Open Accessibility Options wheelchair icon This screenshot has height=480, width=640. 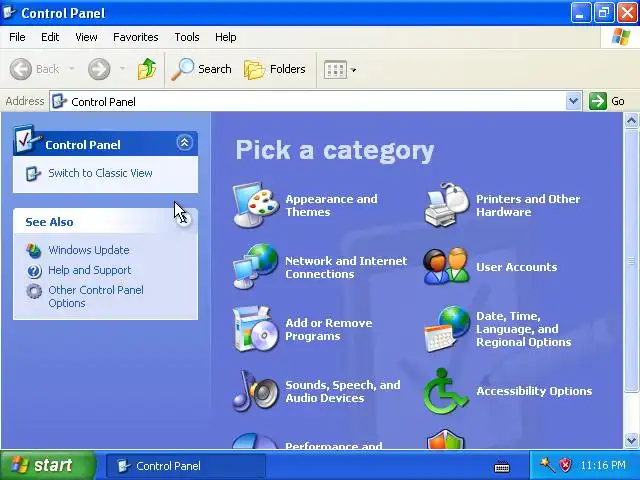(446, 391)
